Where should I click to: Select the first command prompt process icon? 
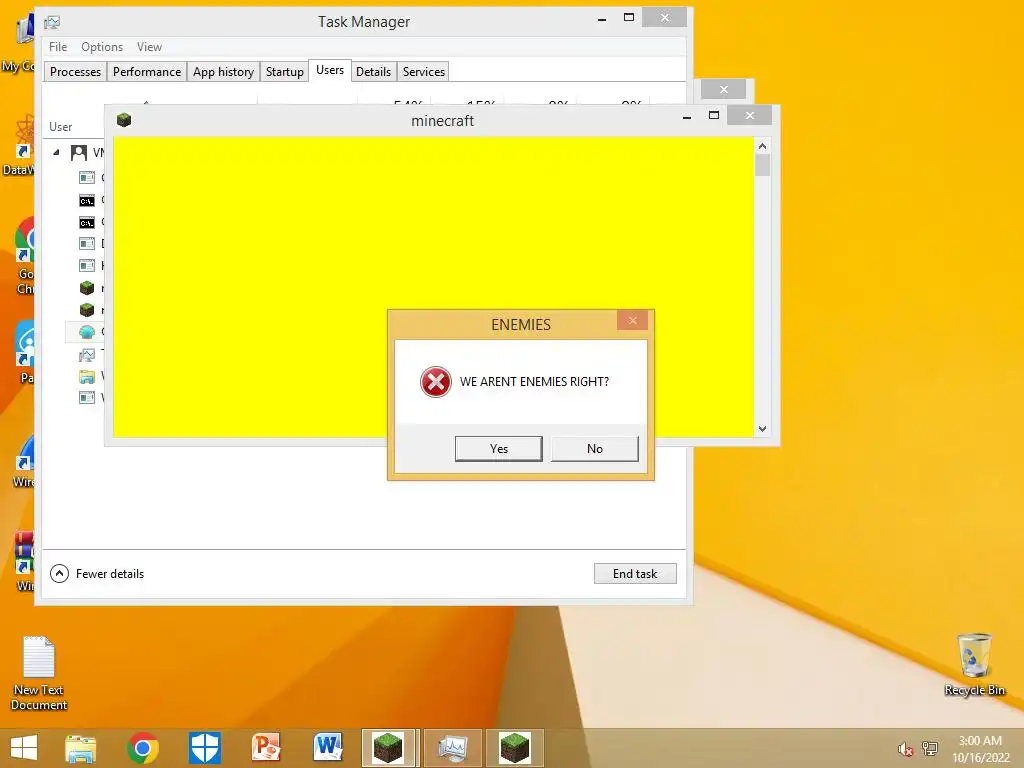click(87, 200)
